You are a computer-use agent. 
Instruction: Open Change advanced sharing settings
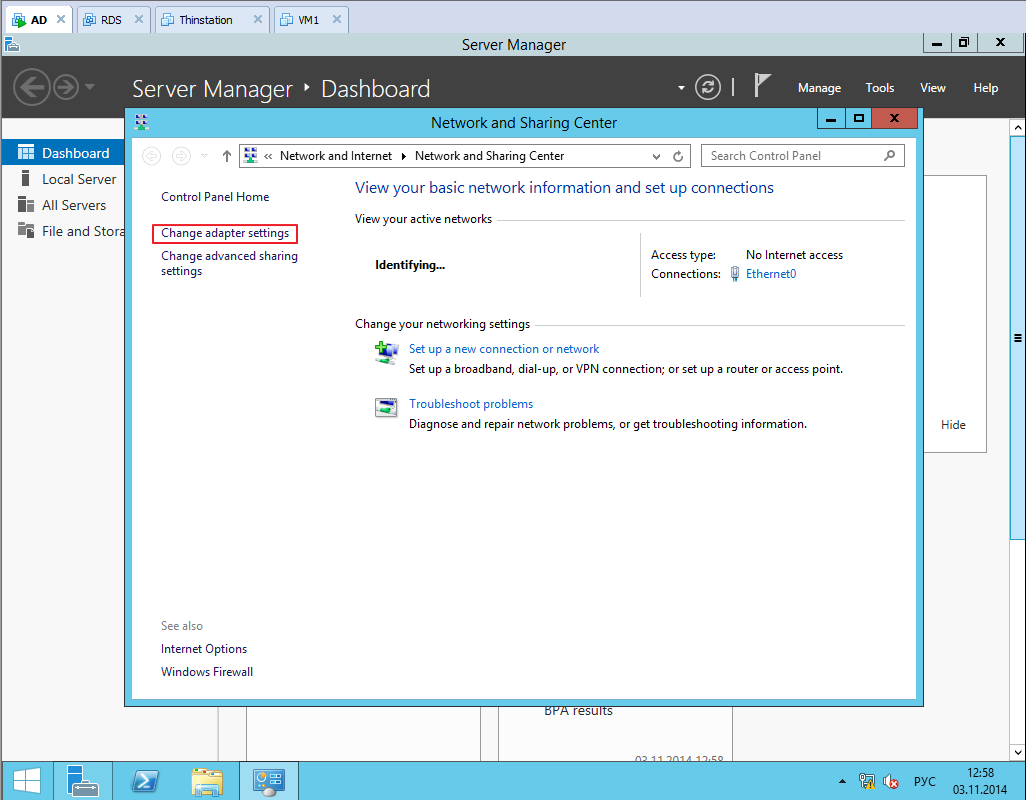229,264
